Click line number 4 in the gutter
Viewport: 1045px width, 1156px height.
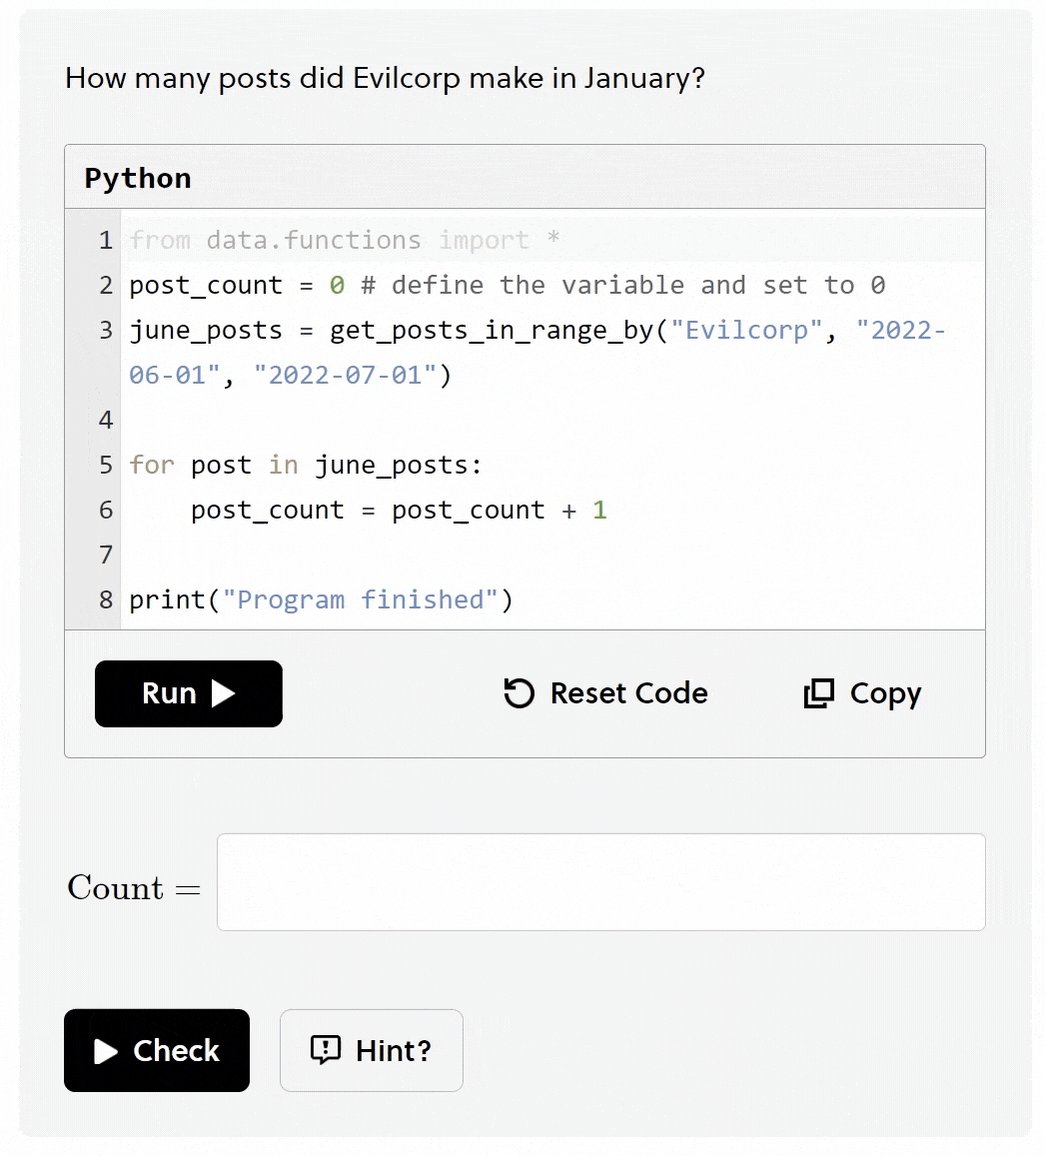(106, 420)
